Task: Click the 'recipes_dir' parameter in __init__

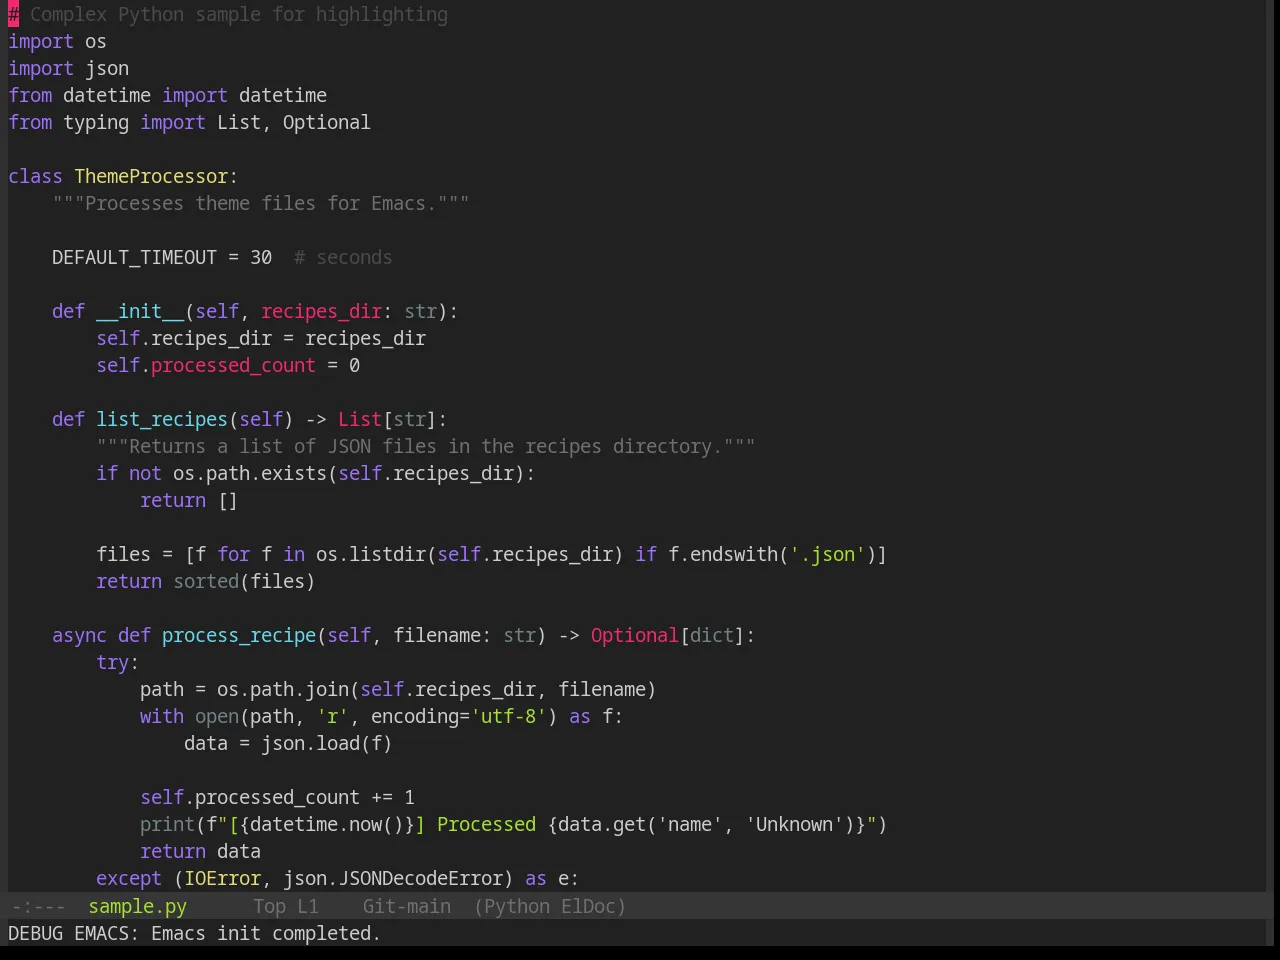Action: (x=321, y=312)
